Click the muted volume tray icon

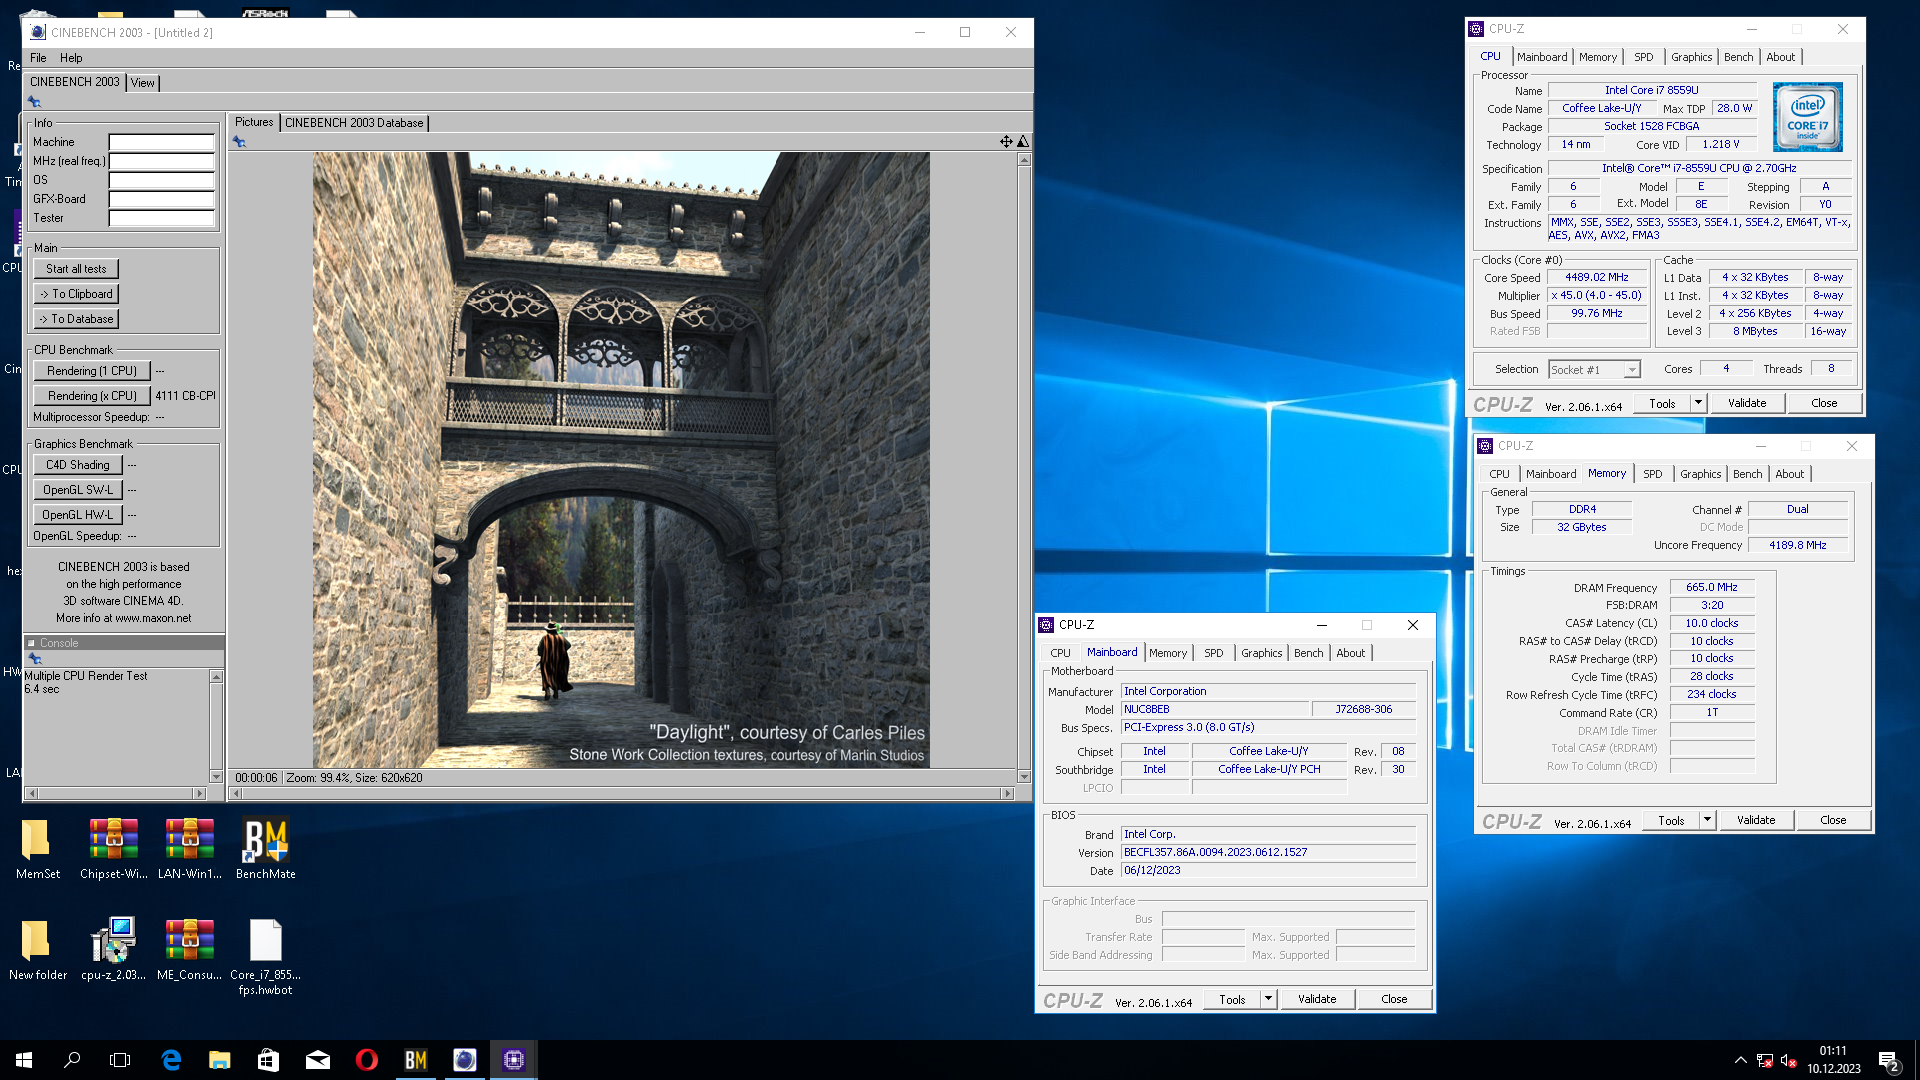[1788, 1060]
